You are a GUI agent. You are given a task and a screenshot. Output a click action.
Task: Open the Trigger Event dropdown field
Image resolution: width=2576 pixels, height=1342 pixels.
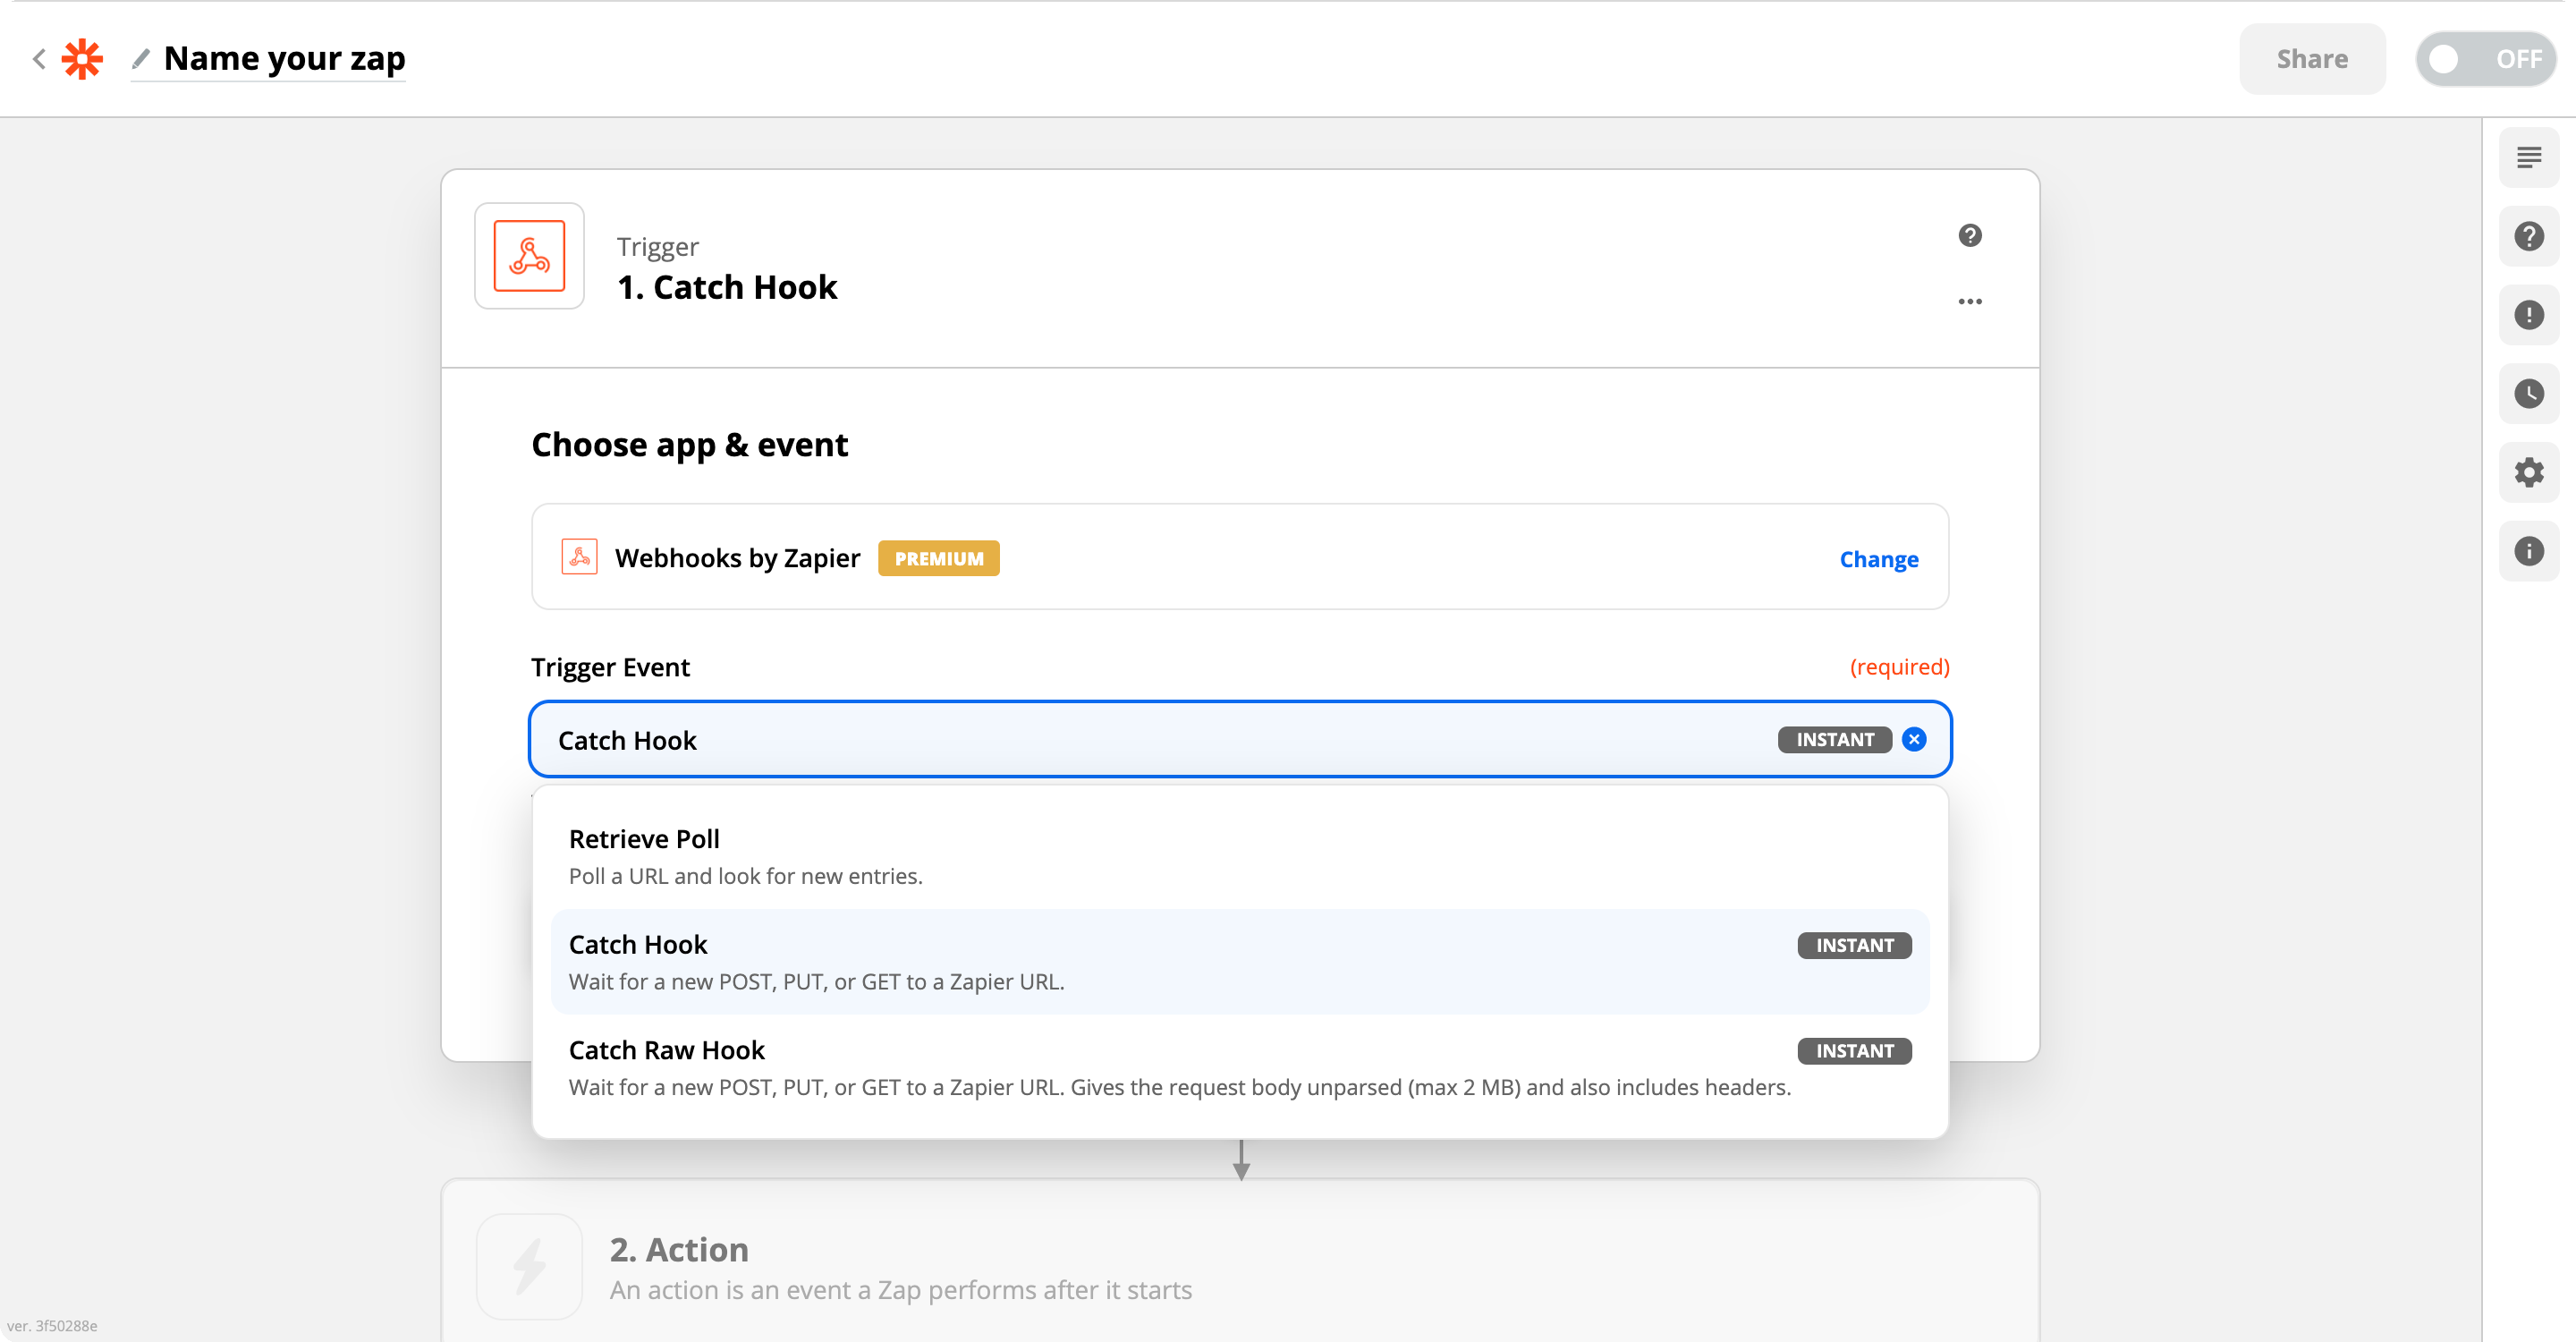(1239, 739)
